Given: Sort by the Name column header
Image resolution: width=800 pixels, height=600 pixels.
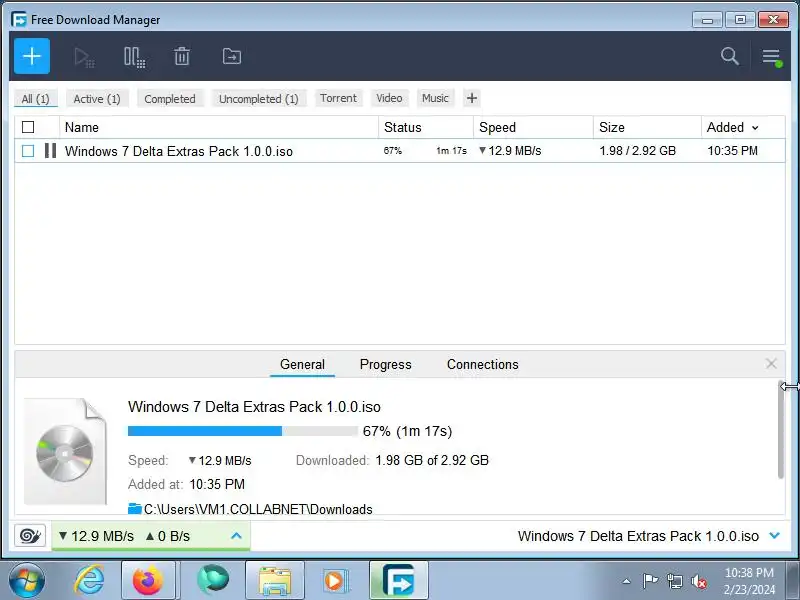Looking at the screenshot, I should [219, 127].
